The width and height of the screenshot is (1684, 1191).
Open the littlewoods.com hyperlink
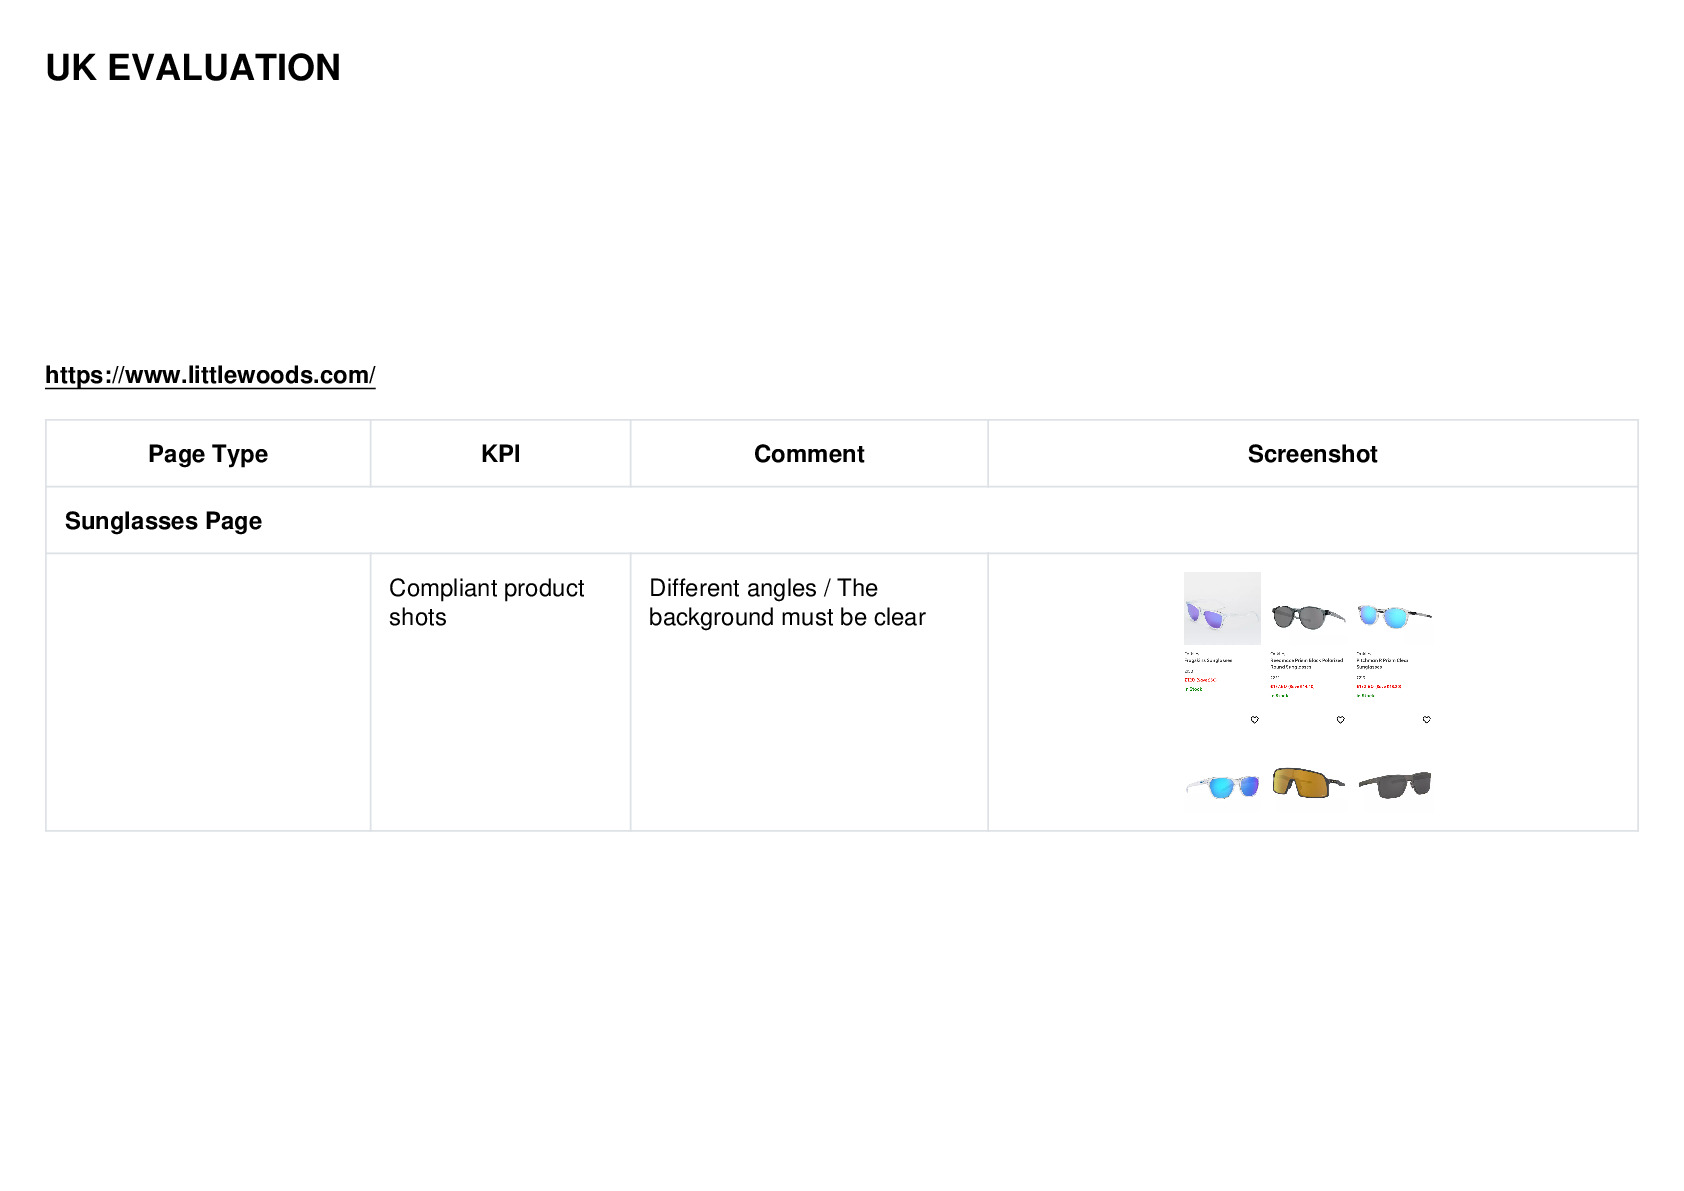click(210, 375)
